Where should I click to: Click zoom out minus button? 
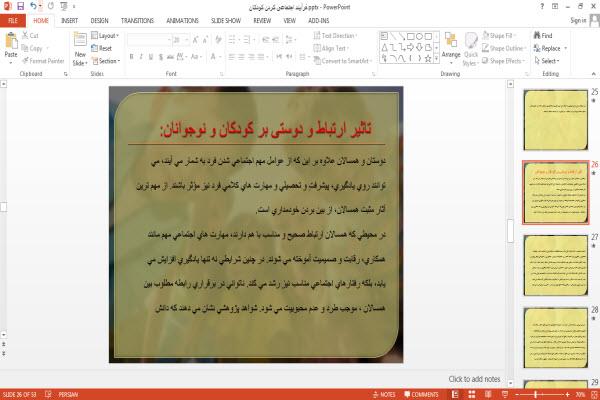coord(517,394)
